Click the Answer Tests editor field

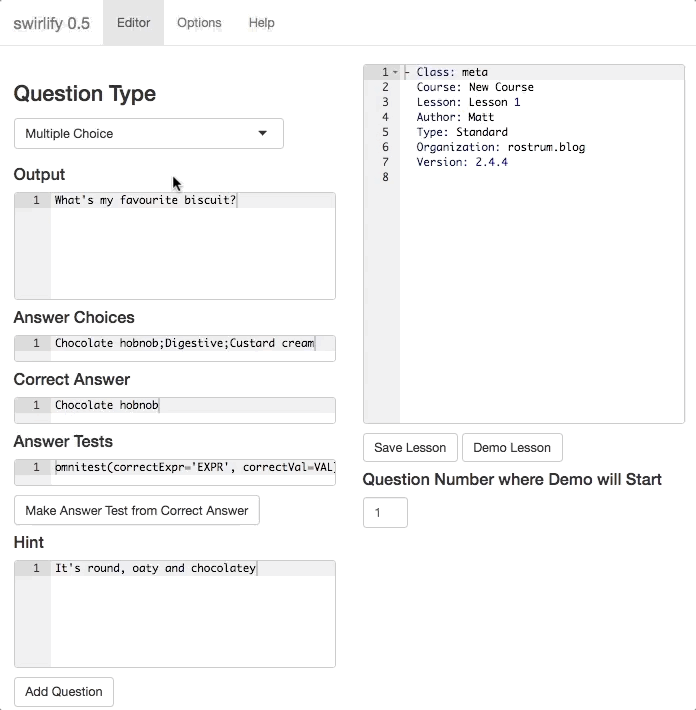[x=175, y=472]
